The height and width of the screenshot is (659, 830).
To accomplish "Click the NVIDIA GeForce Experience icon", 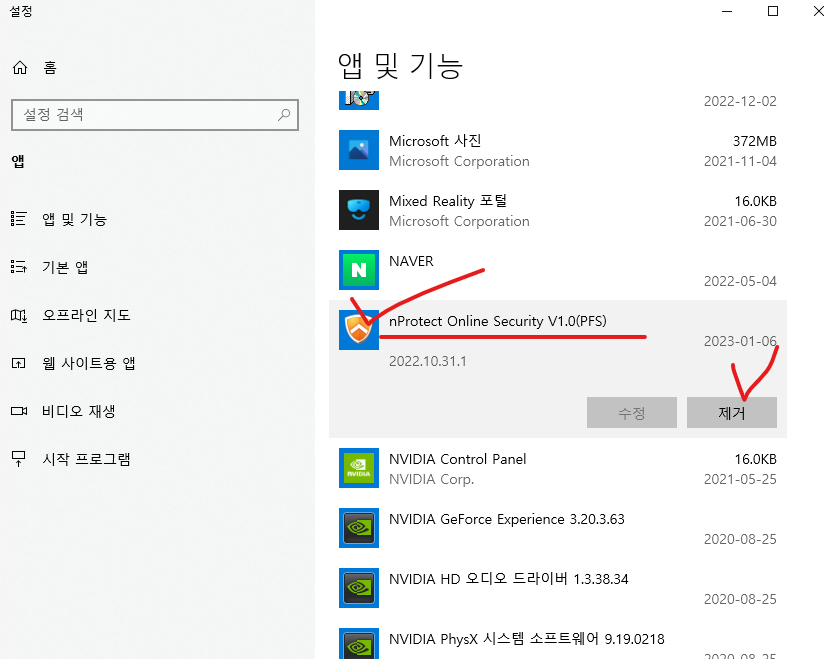I will coord(359,528).
